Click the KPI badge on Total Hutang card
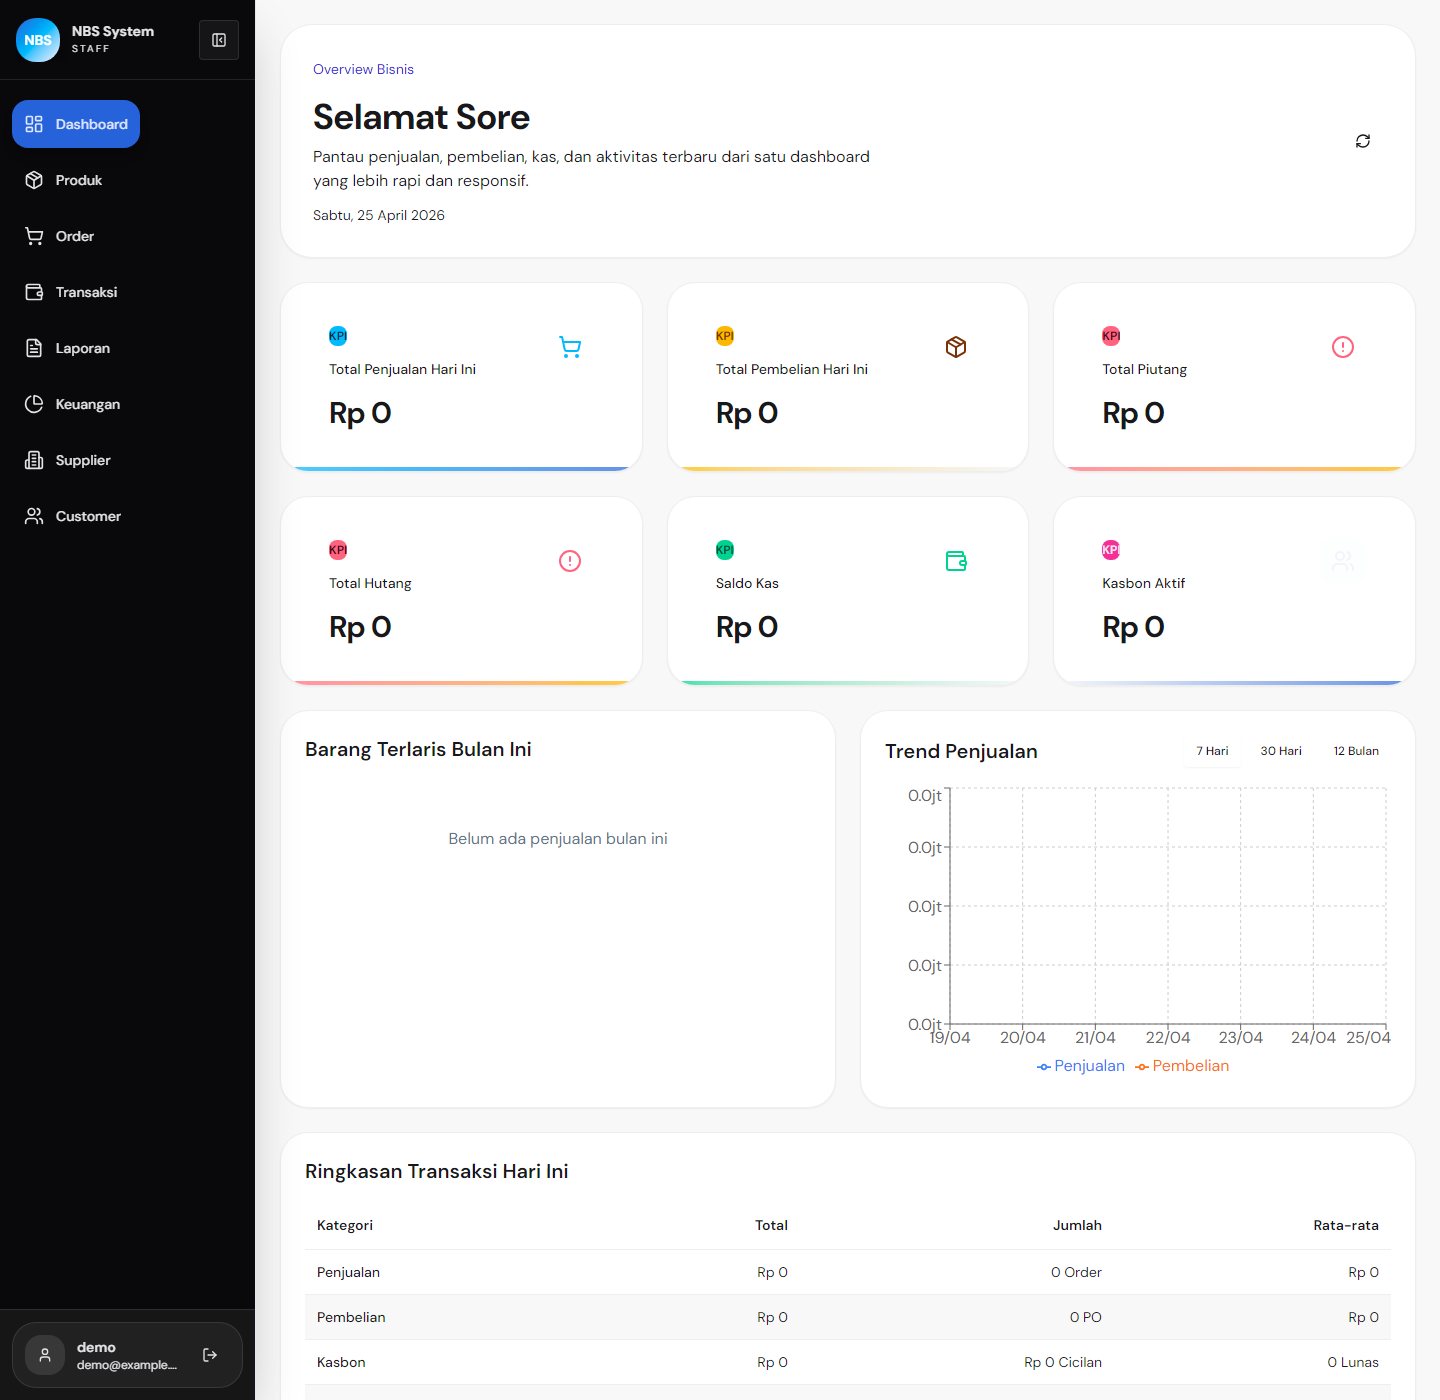Viewport: 1440px width, 1400px height. [x=338, y=550]
